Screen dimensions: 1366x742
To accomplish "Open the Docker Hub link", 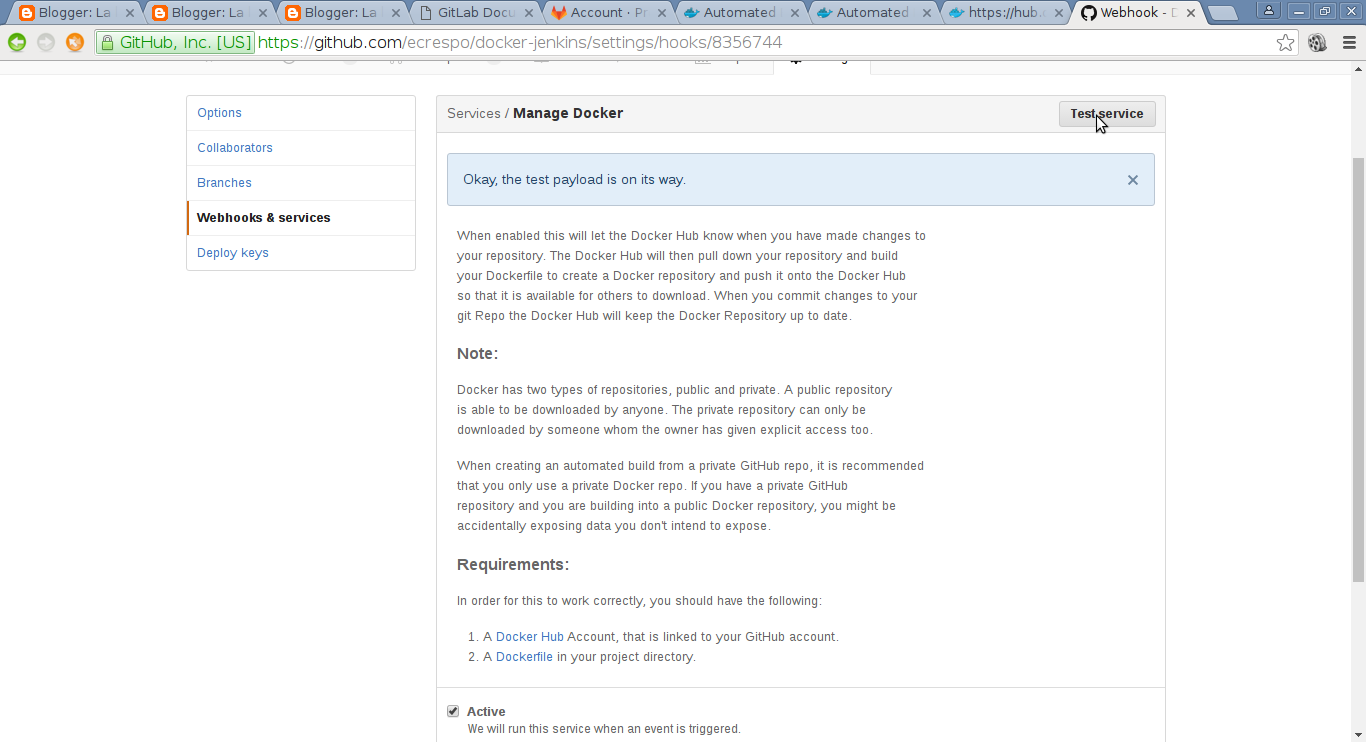I will (529, 637).
